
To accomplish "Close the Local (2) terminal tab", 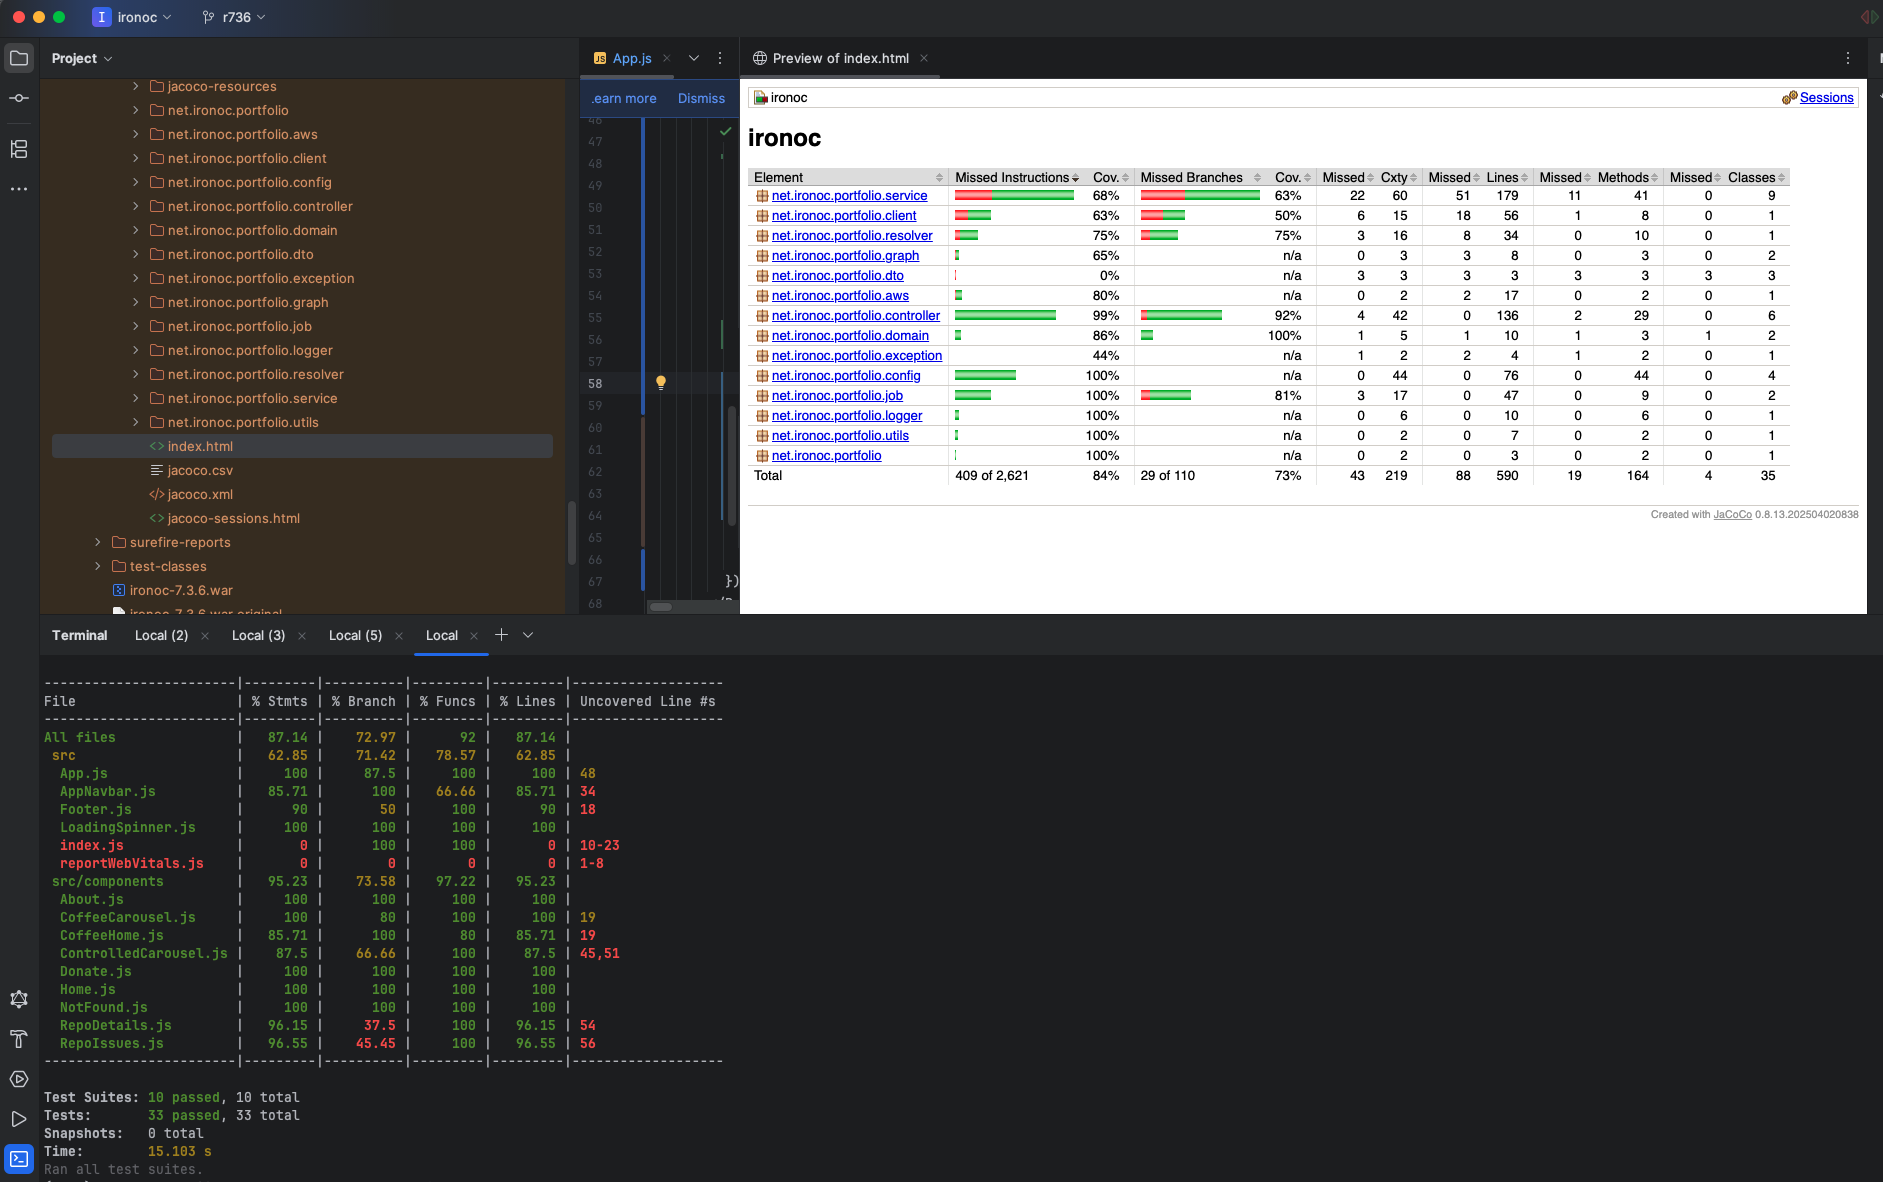I will (x=205, y=636).
